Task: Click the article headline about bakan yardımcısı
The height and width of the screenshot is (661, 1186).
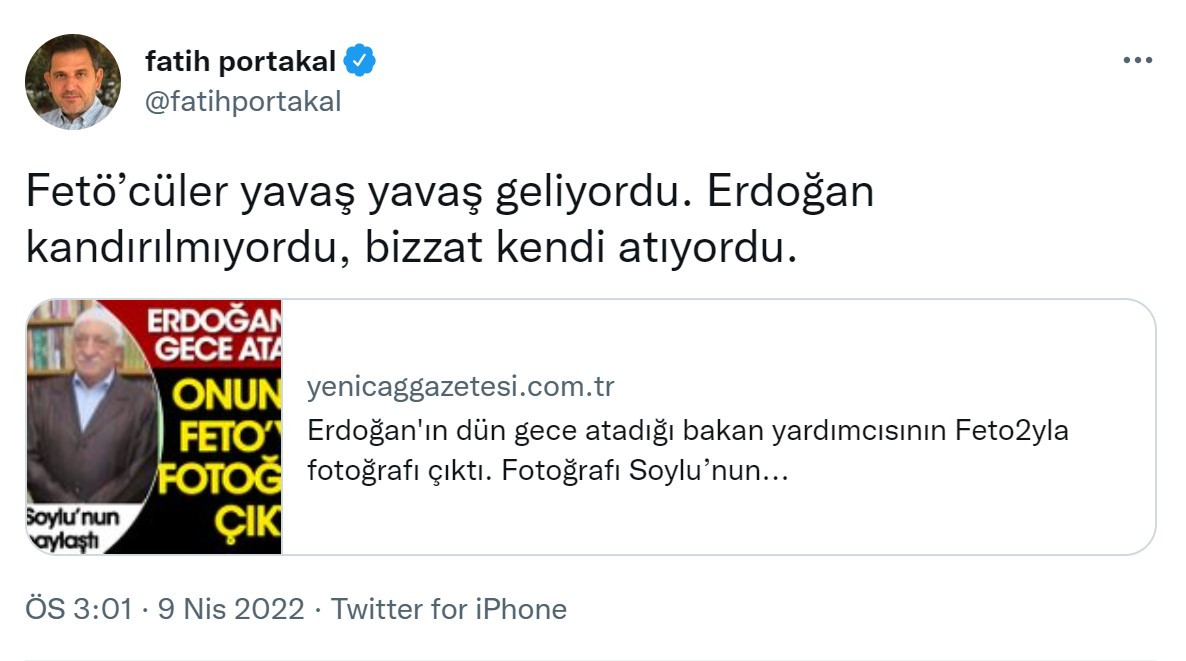Action: [688, 432]
